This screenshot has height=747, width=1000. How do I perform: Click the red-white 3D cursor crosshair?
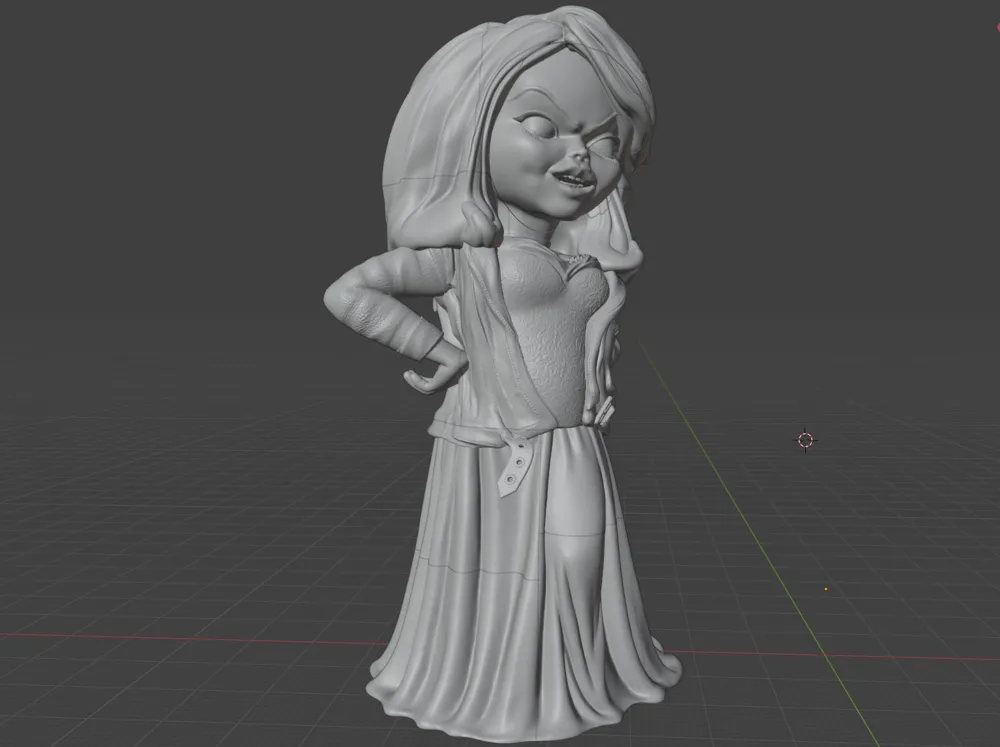point(805,440)
